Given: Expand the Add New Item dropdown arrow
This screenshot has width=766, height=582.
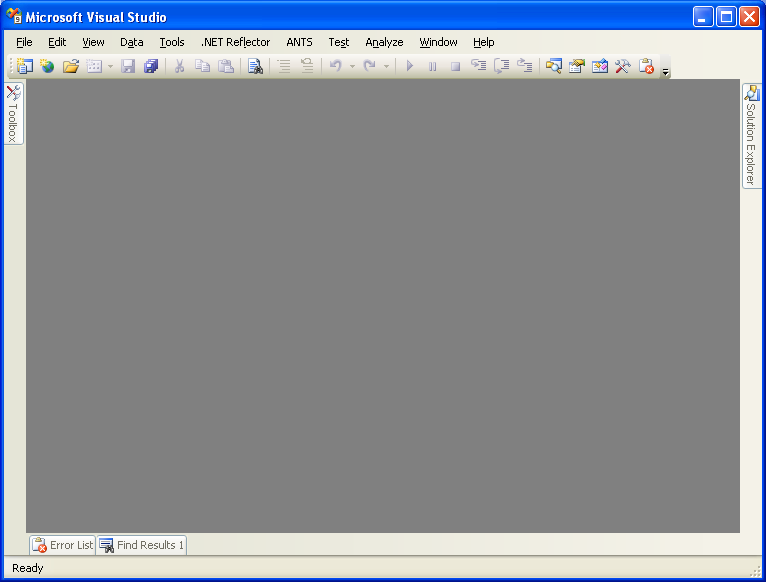Looking at the screenshot, I should pos(108,66).
